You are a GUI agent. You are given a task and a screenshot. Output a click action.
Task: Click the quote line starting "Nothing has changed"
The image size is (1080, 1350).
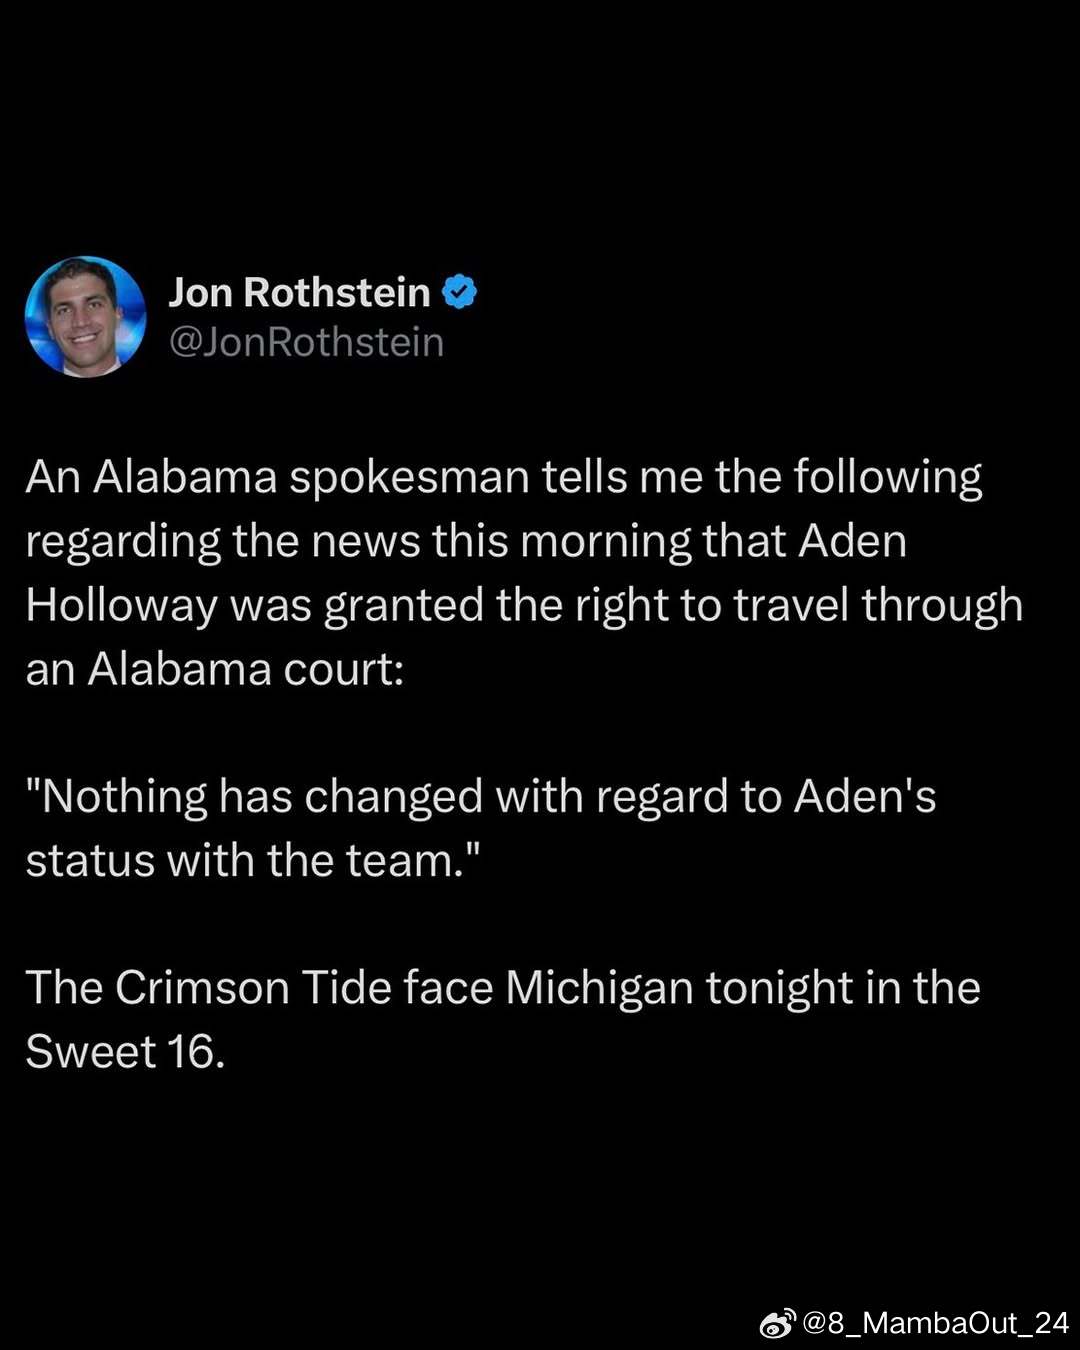click(481, 797)
